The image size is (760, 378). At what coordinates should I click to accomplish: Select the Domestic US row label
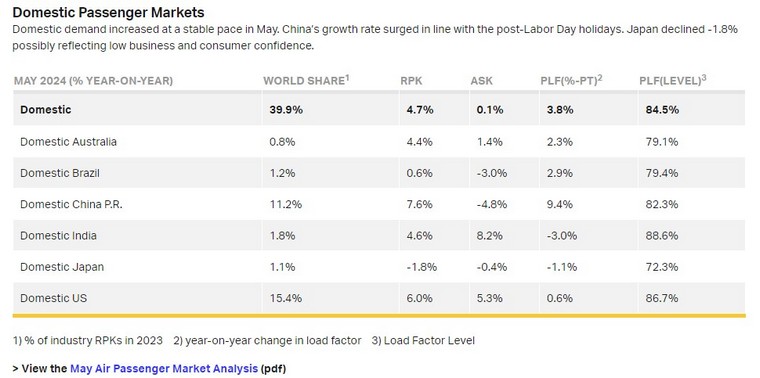click(54, 298)
